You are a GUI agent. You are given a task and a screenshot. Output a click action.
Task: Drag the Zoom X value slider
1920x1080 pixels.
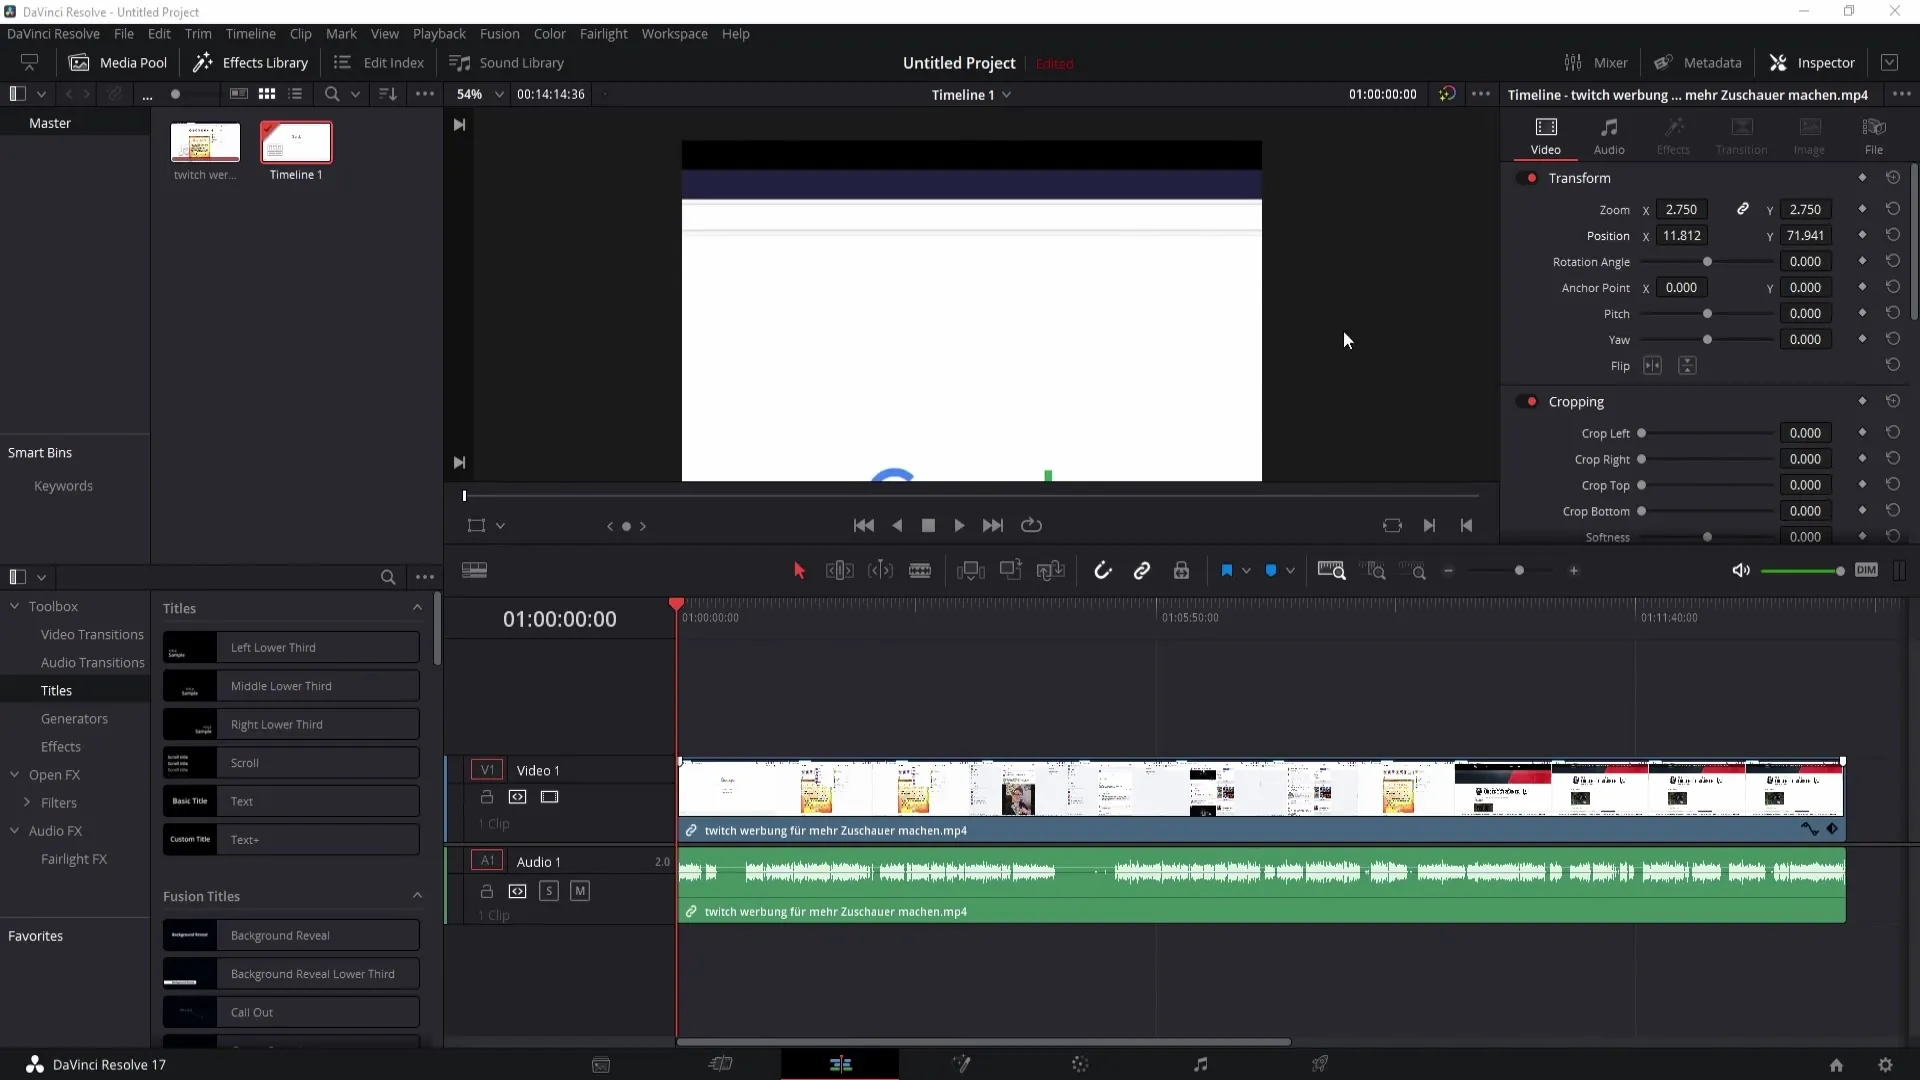click(x=1683, y=210)
